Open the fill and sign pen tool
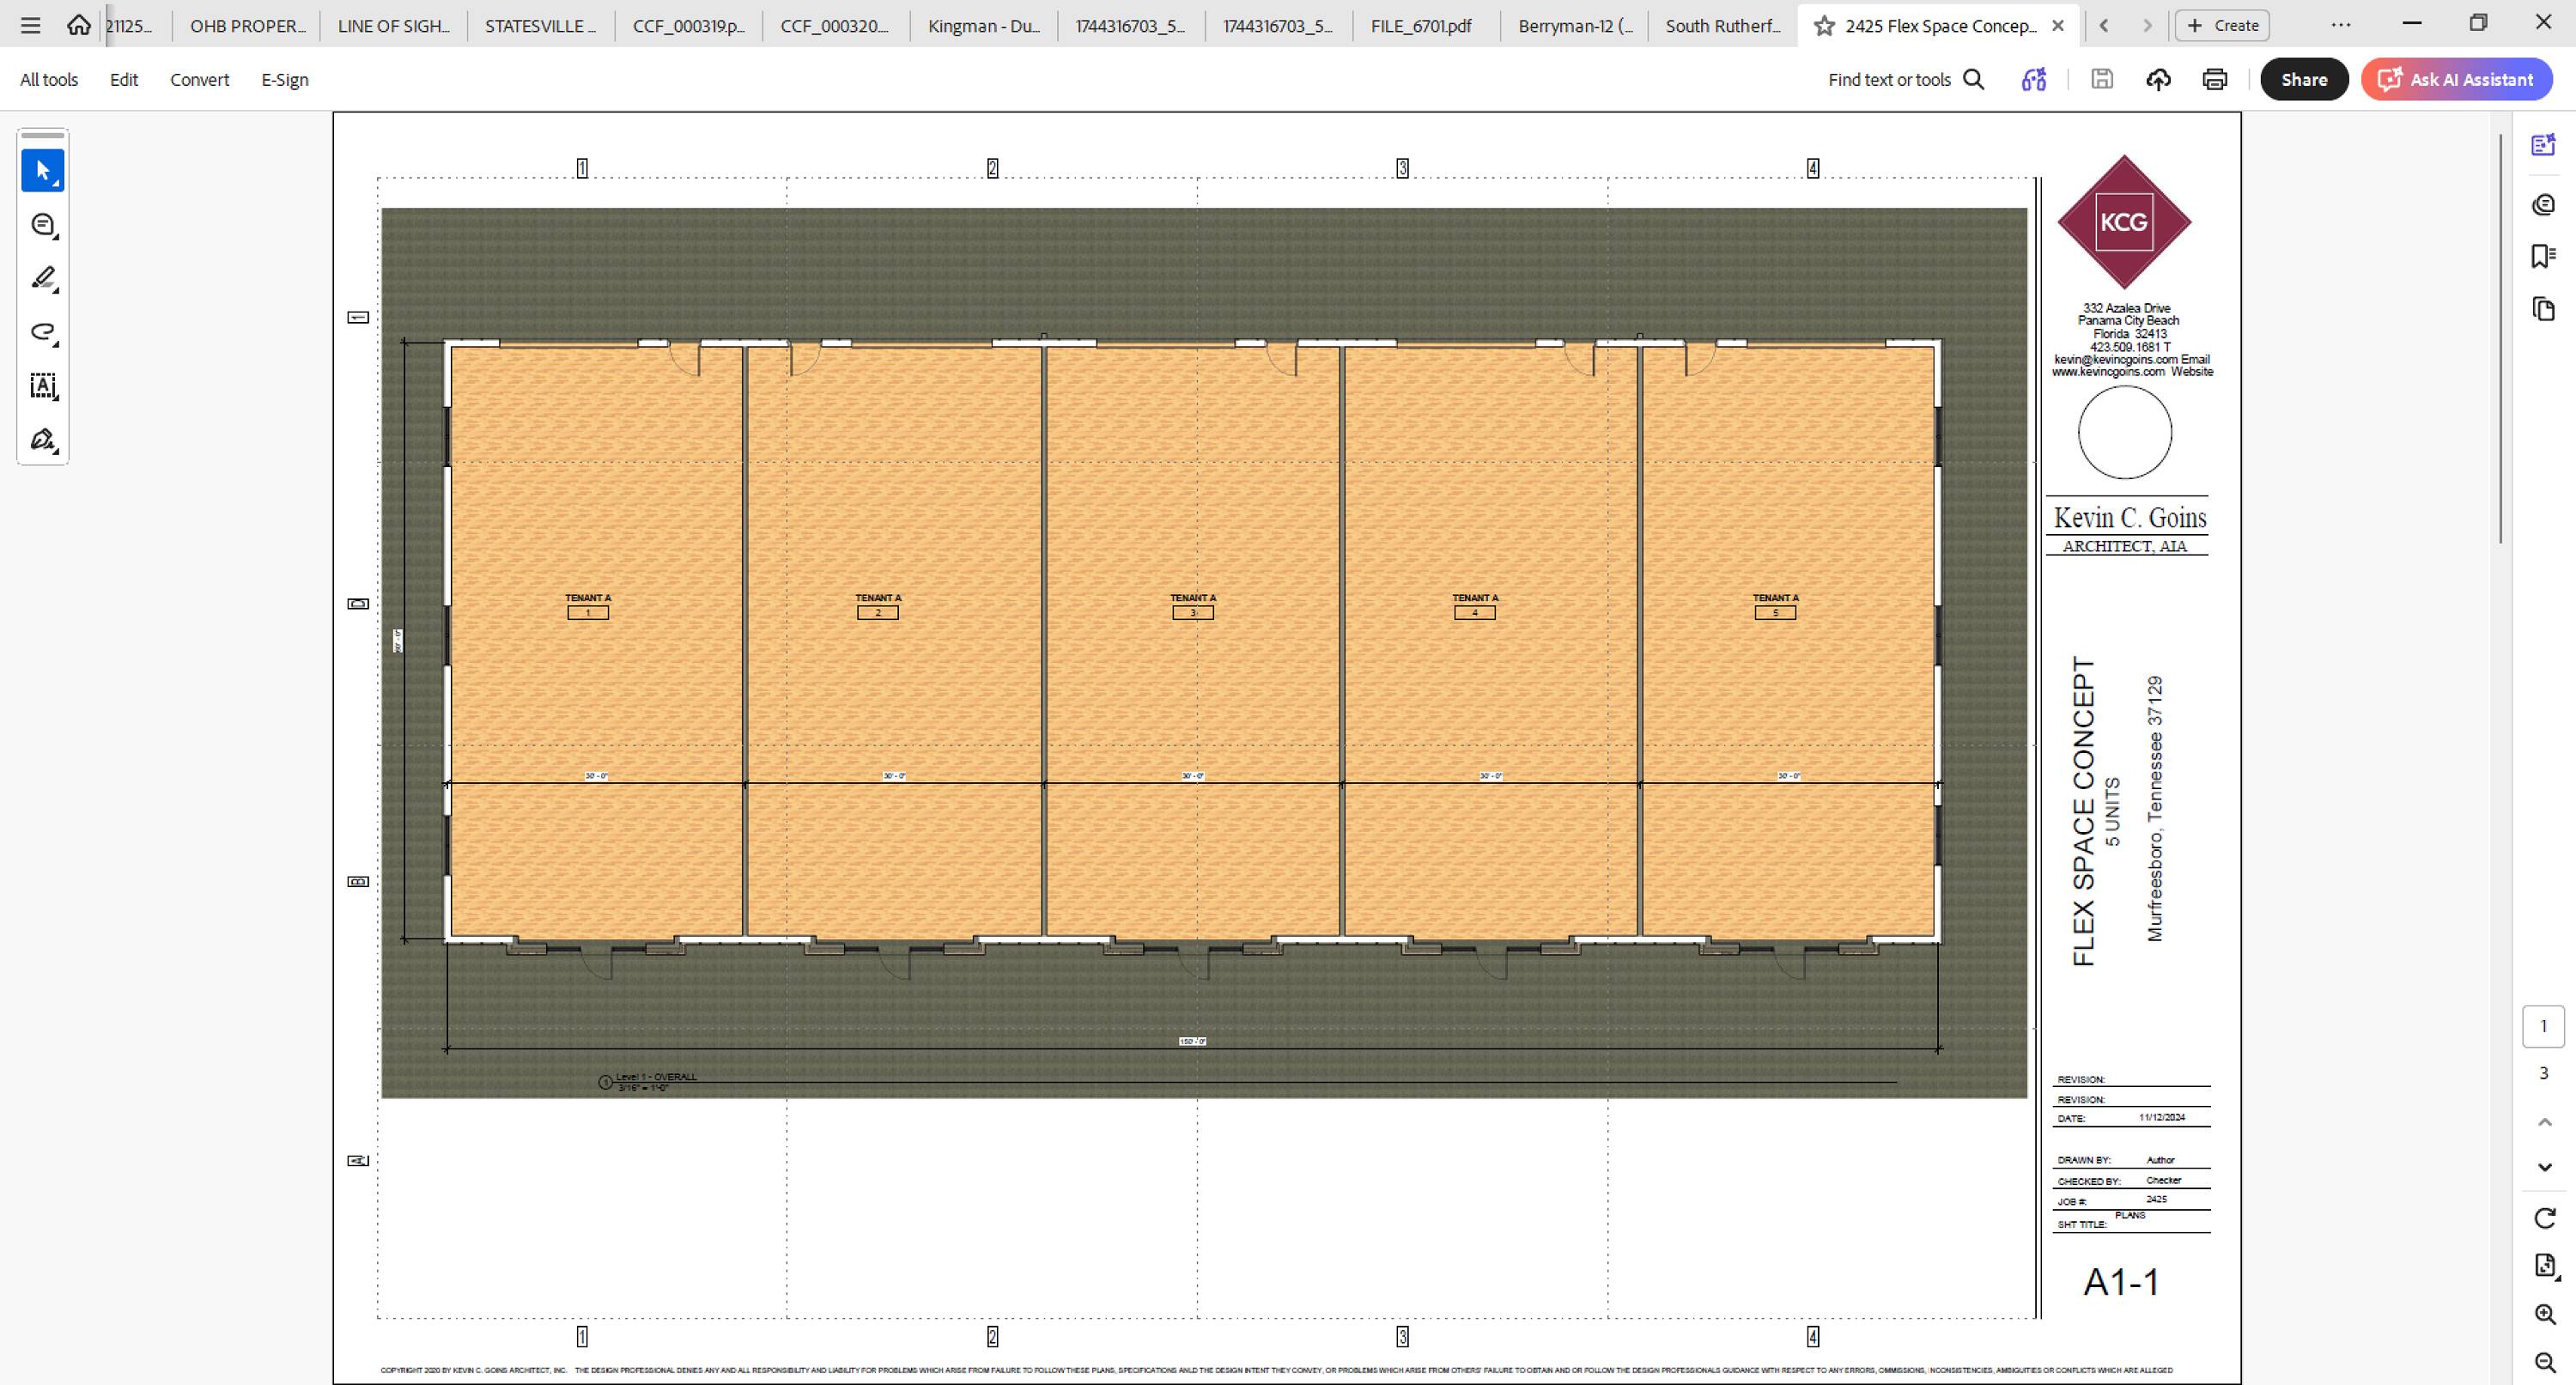Image resolution: width=2576 pixels, height=1385 pixels. point(43,440)
